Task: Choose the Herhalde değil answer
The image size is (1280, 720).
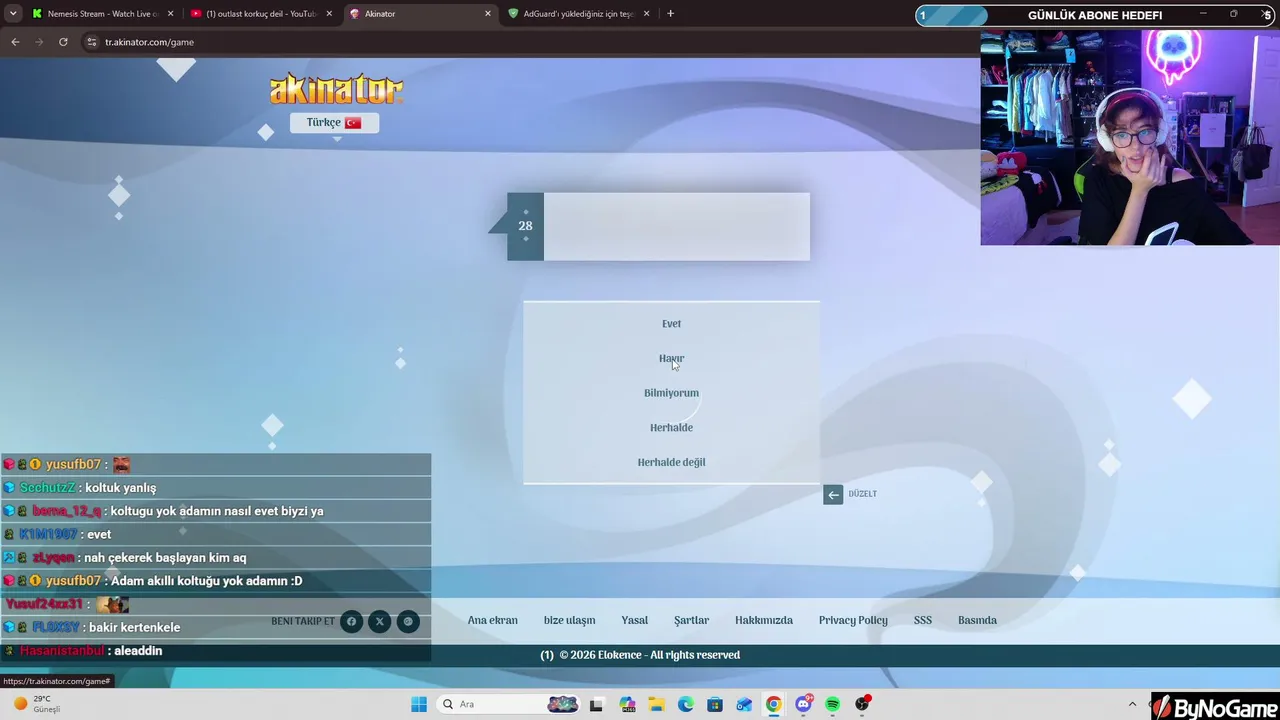Action: point(671,462)
